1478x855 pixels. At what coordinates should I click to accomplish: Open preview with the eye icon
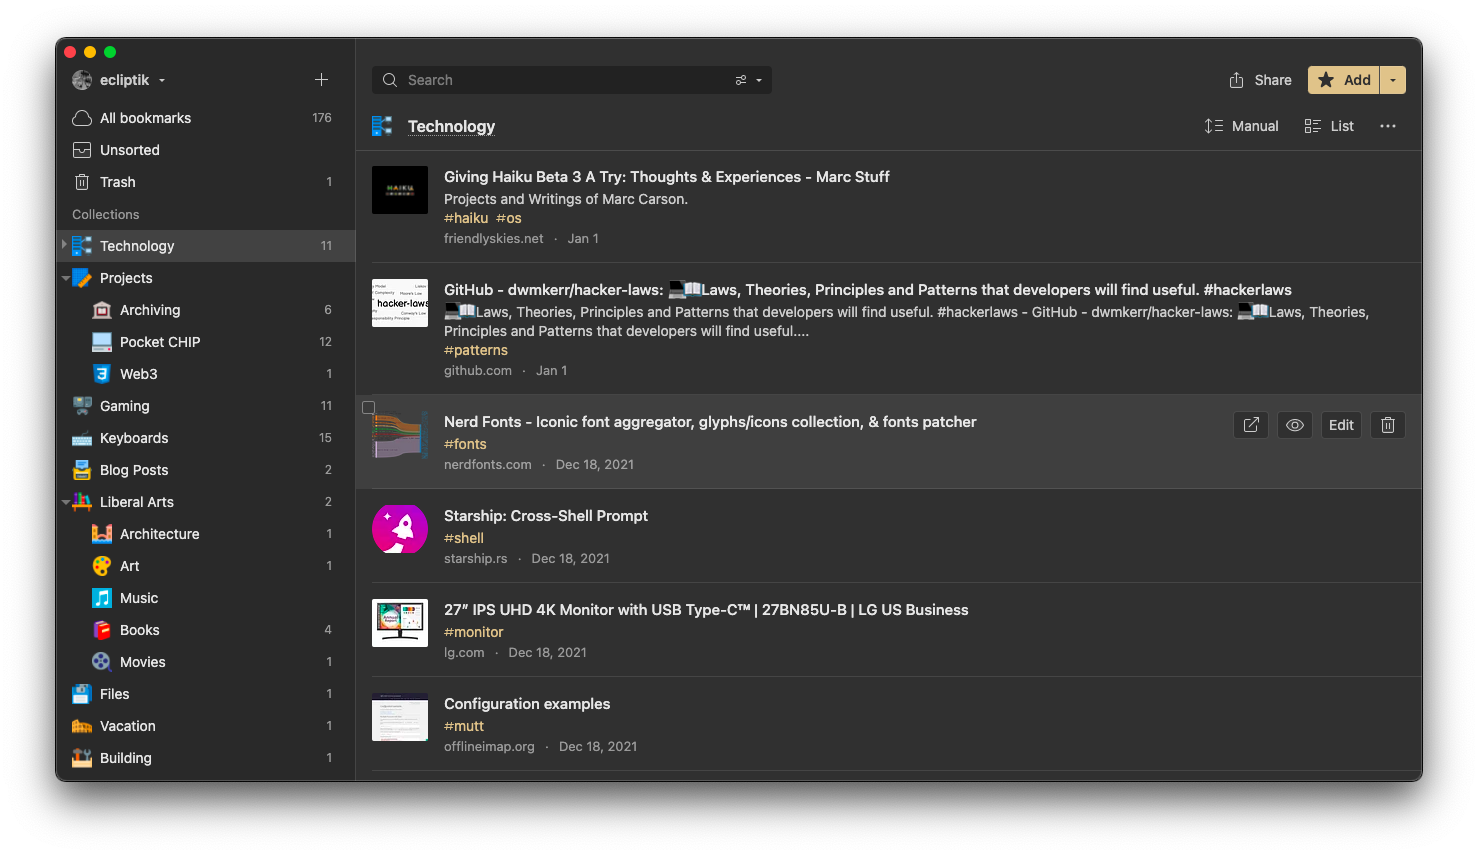tap(1294, 424)
